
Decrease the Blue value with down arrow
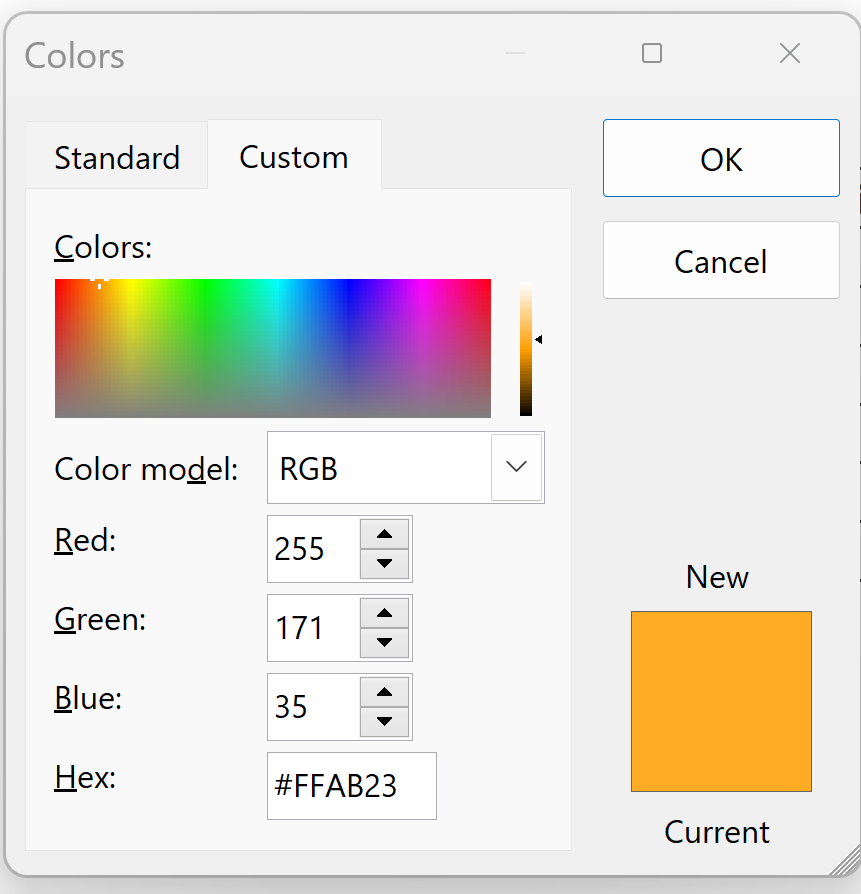pos(385,721)
